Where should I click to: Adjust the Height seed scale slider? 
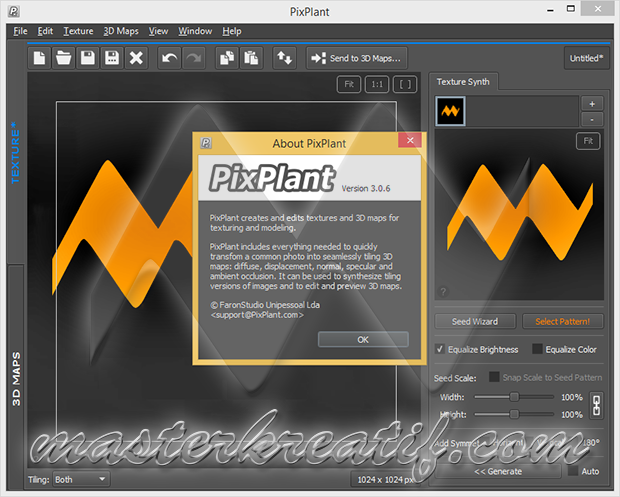(x=514, y=414)
